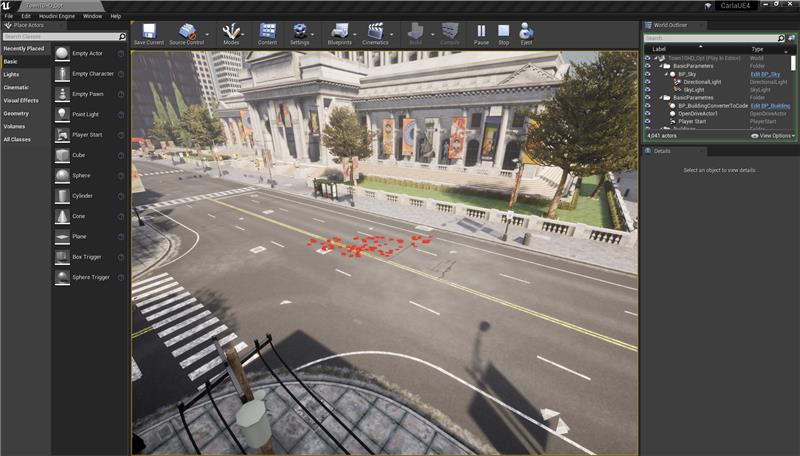800x456 pixels.
Task: Stop the play session
Action: [503, 31]
